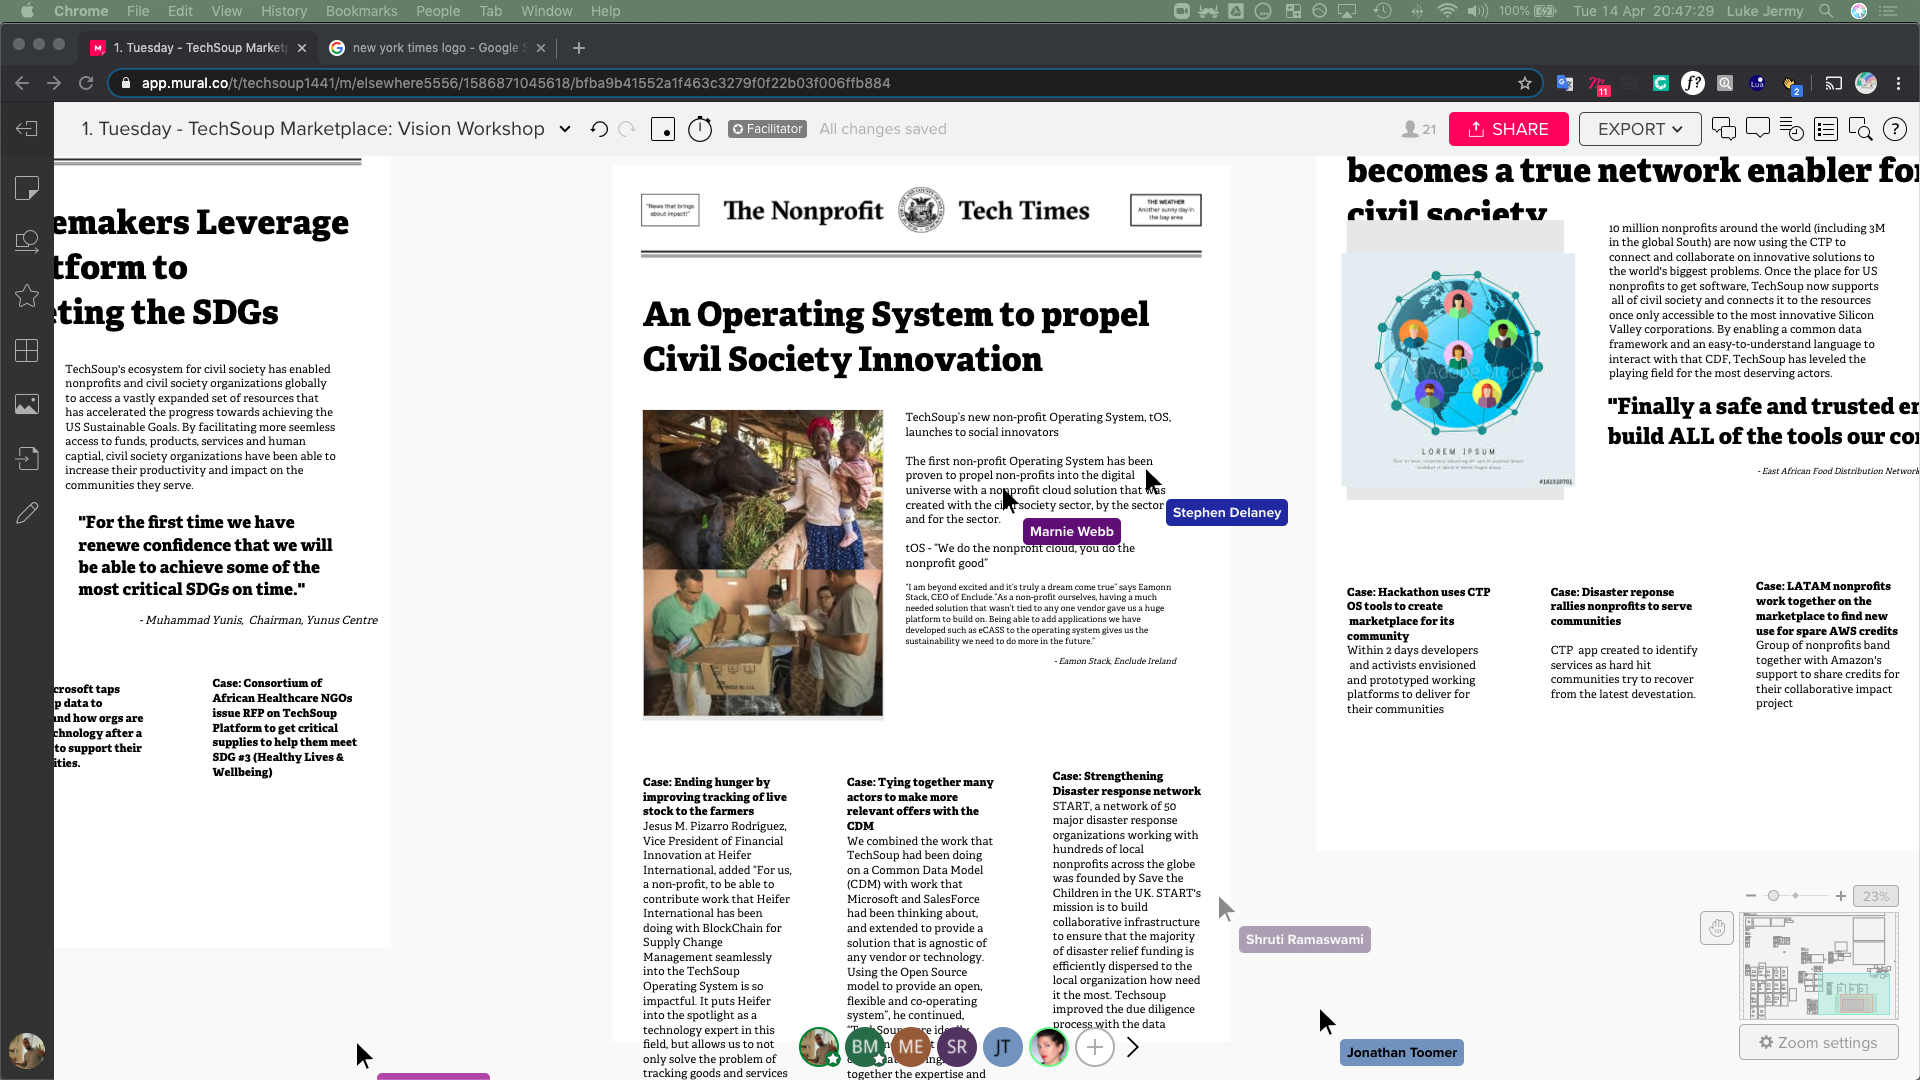
Task: Open the images tool in left sidebar
Action: [x=27, y=404]
